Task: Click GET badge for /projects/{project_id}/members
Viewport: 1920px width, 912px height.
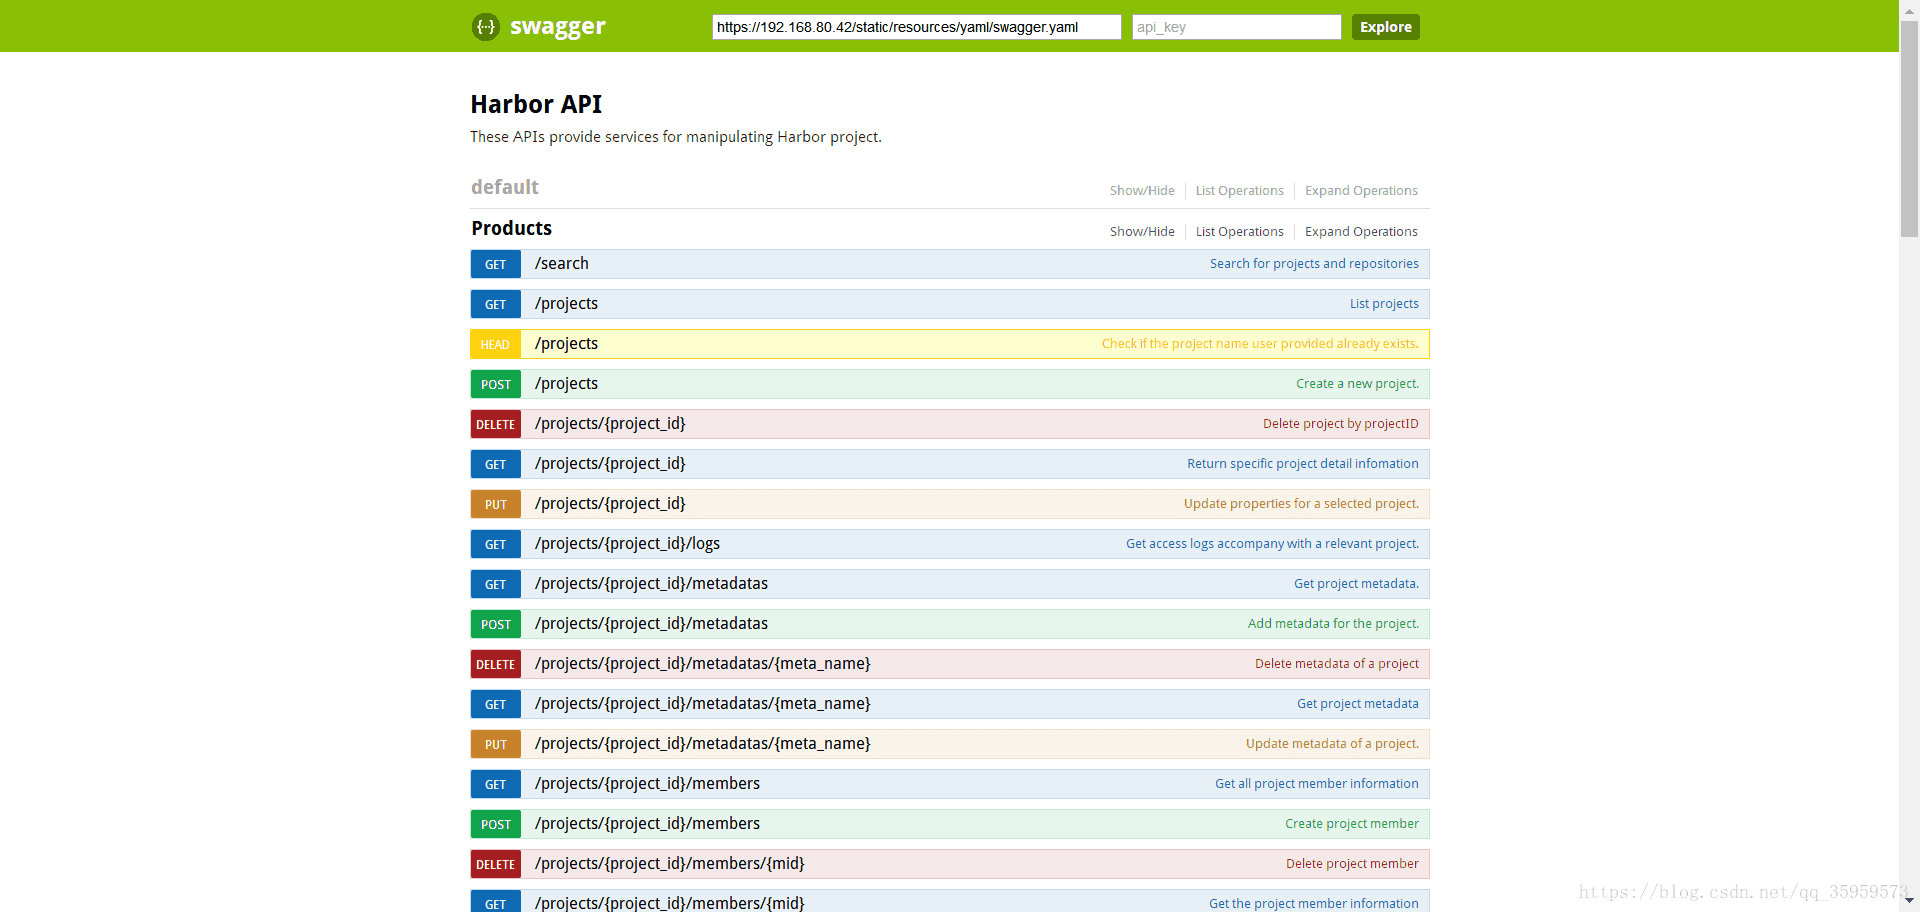Action: click(x=496, y=784)
